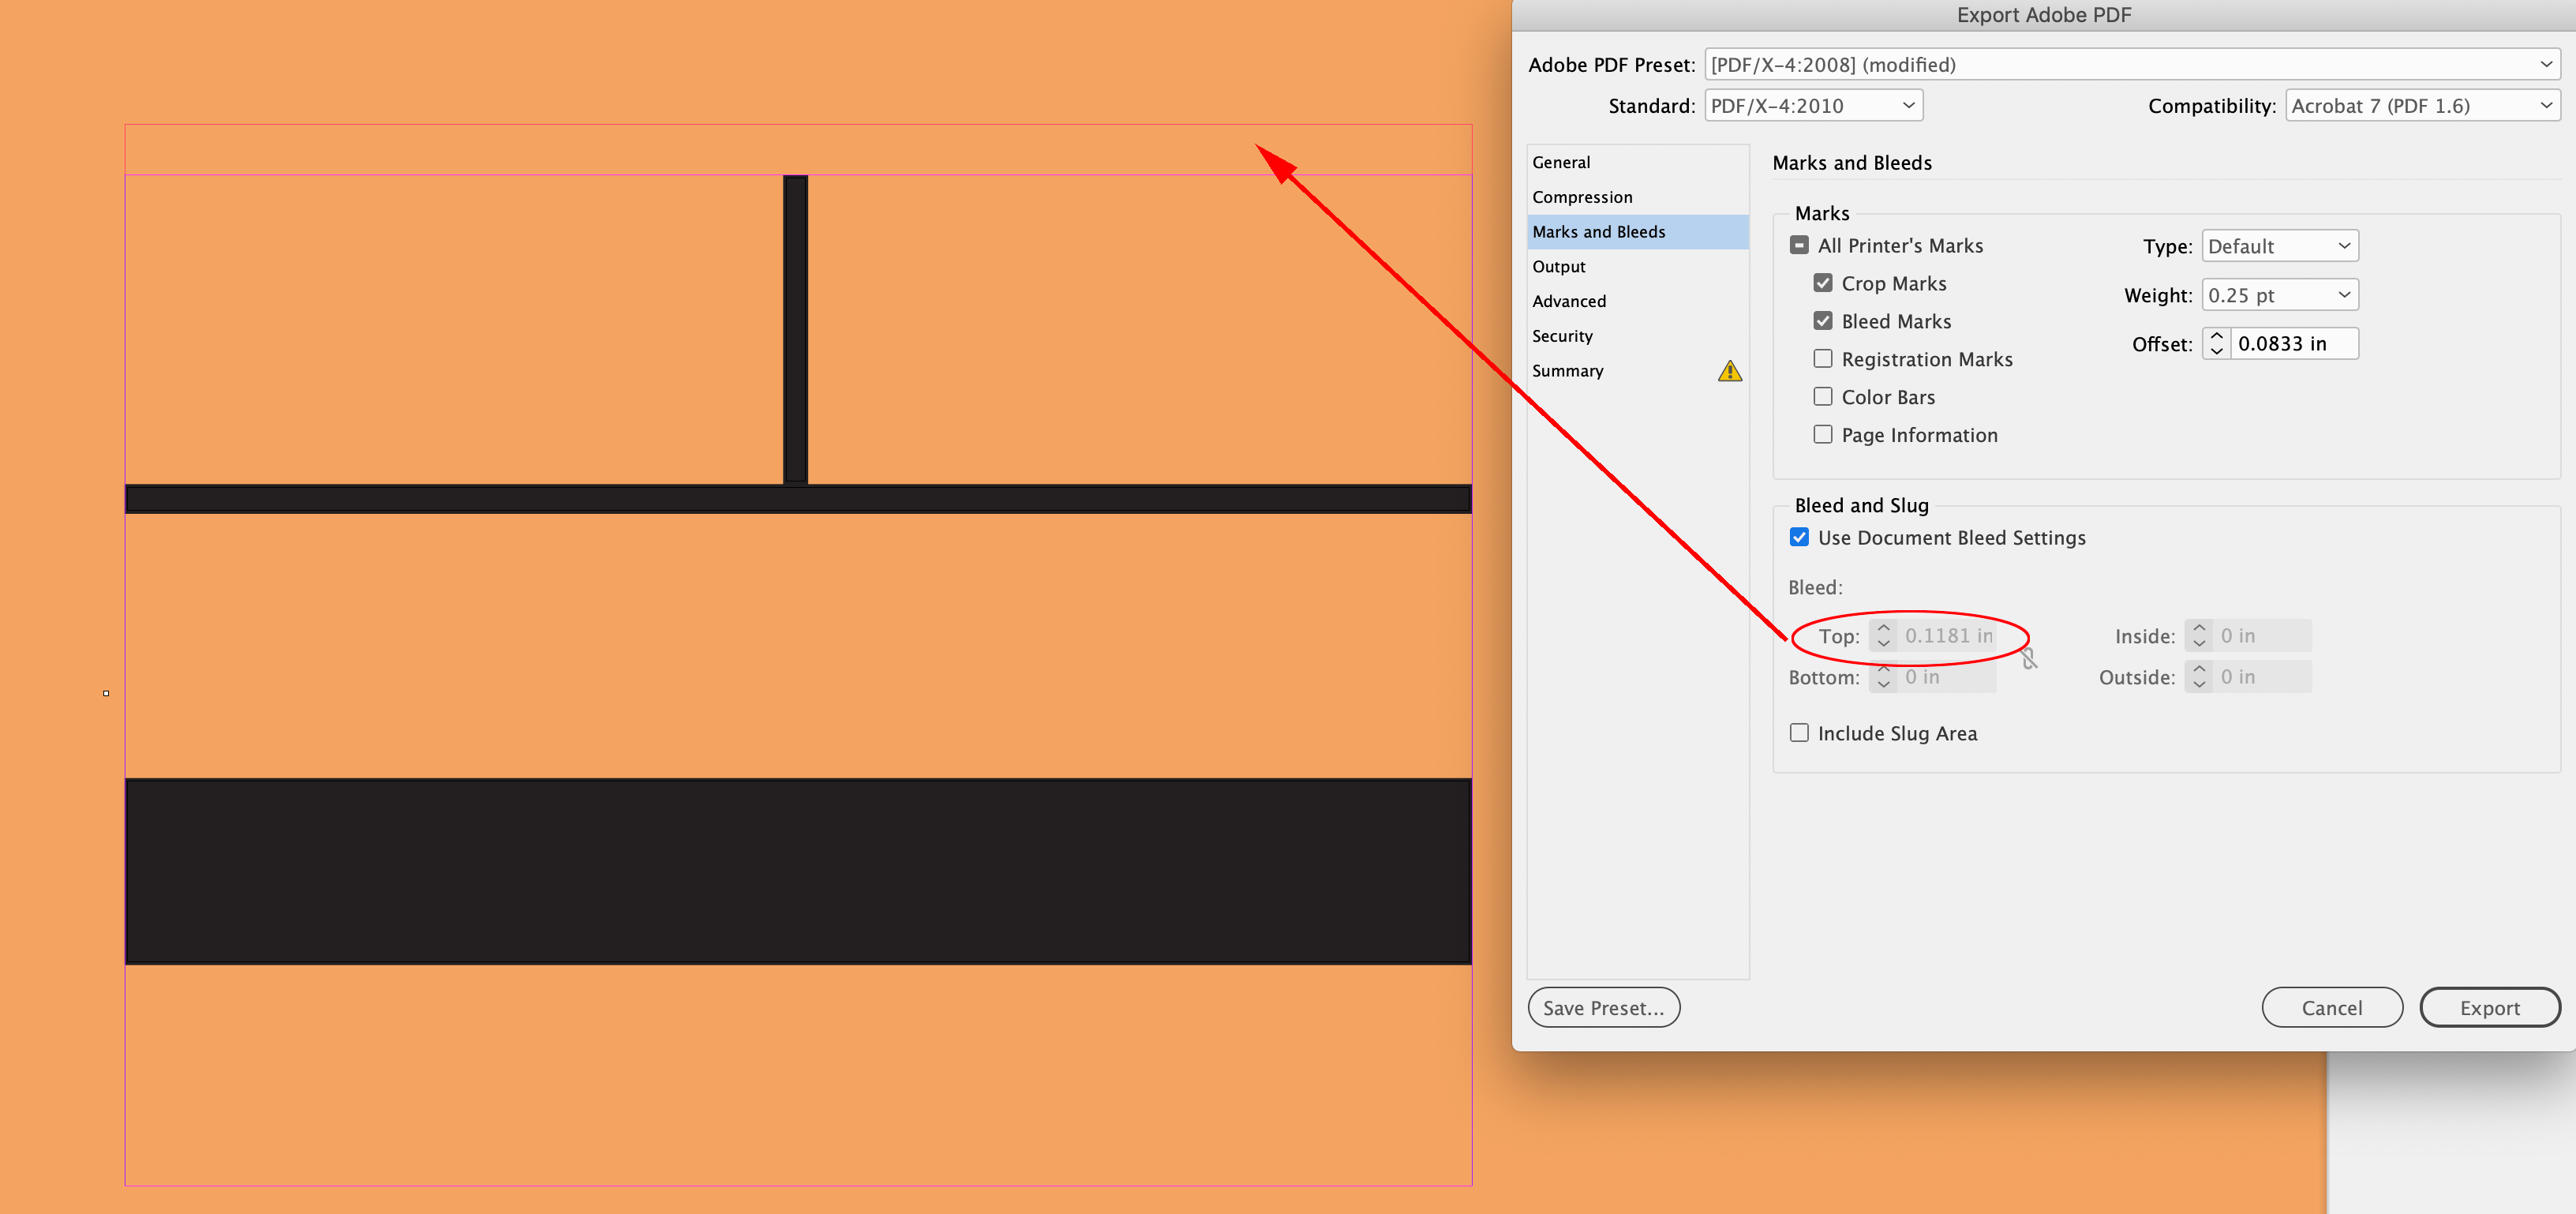Toggle the Page Information checkbox

point(1822,433)
